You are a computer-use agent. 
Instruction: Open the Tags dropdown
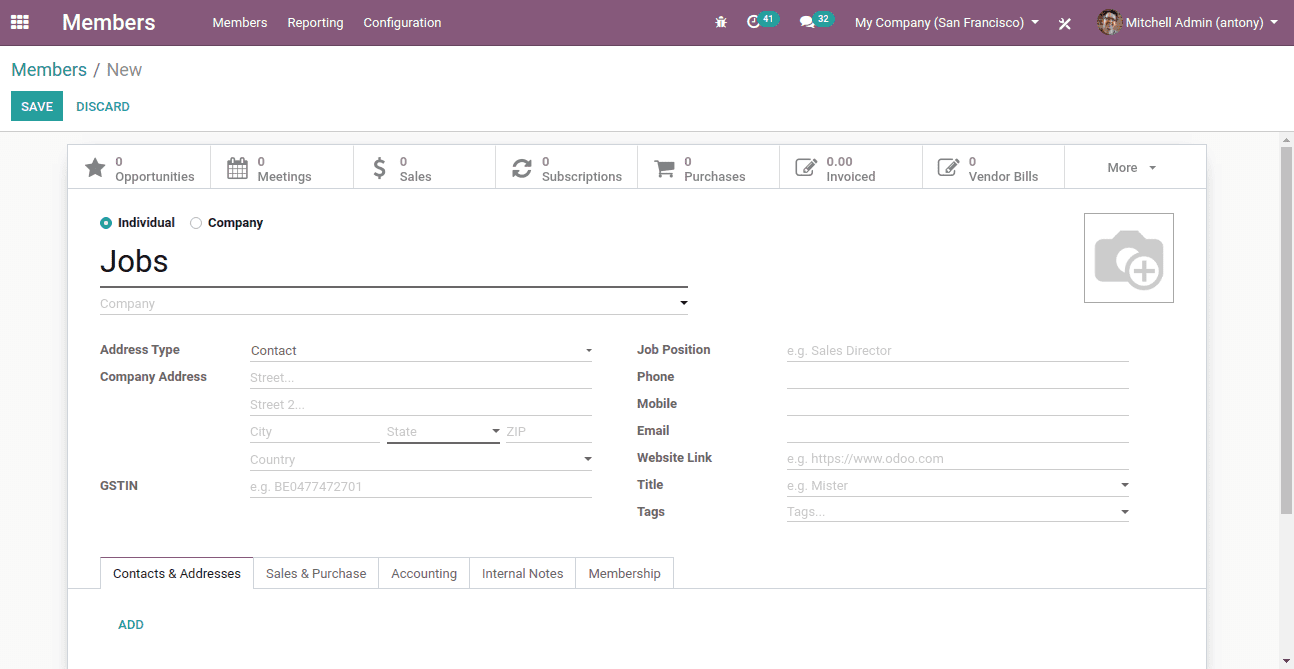(958, 512)
